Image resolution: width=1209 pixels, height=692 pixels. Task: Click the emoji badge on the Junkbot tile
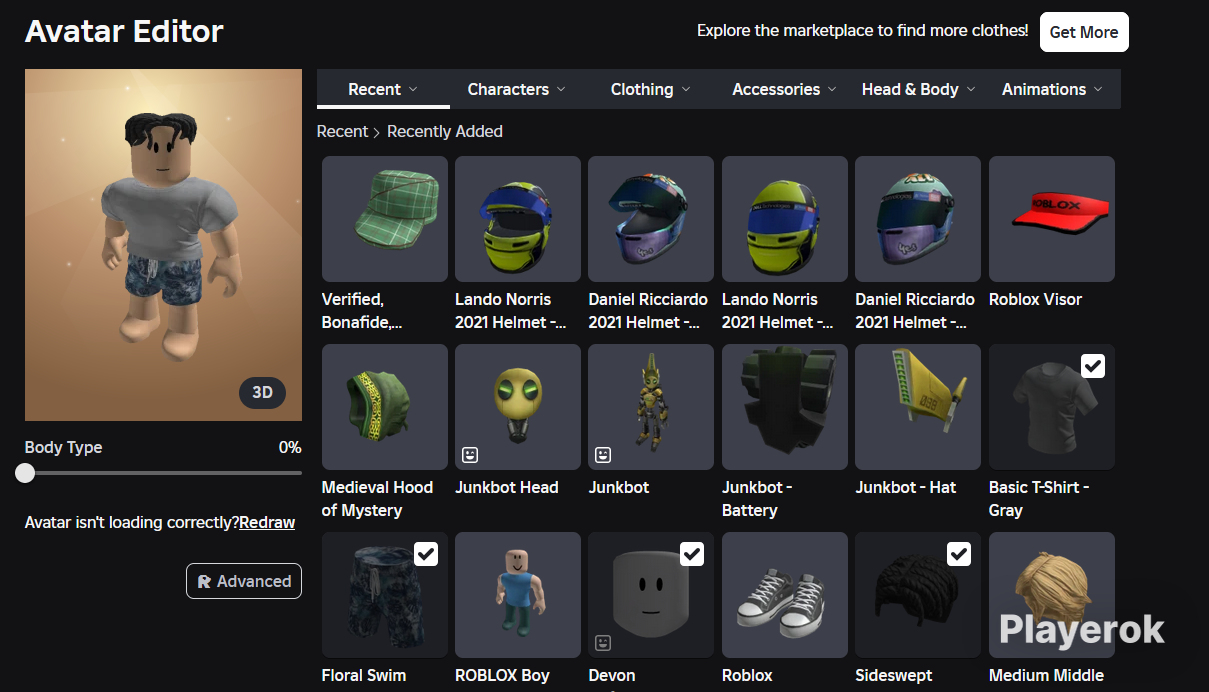(603, 455)
